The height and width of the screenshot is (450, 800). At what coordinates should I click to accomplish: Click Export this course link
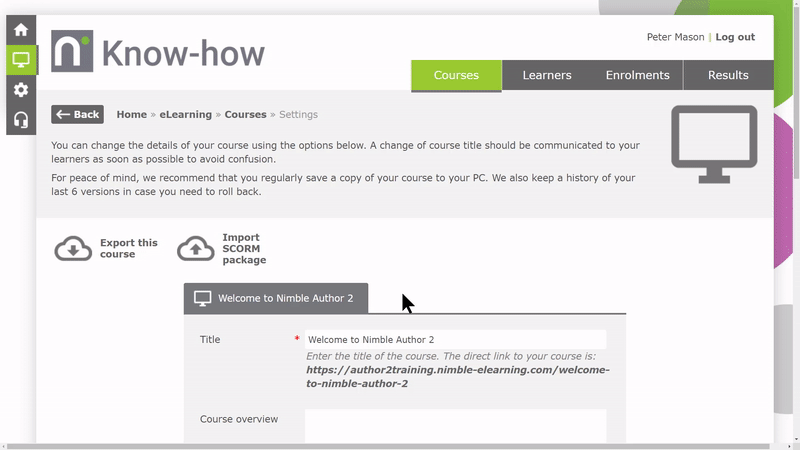pyautogui.click(x=129, y=248)
